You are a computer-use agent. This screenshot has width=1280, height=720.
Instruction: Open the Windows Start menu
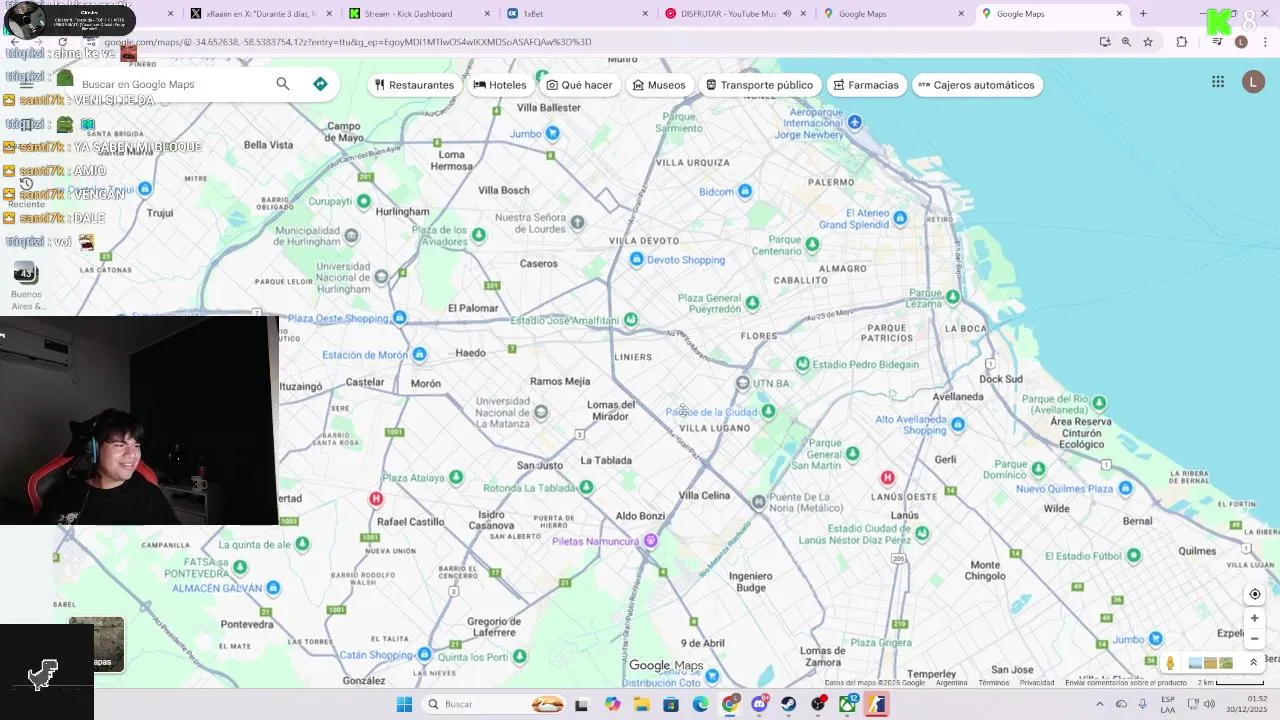coord(404,704)
